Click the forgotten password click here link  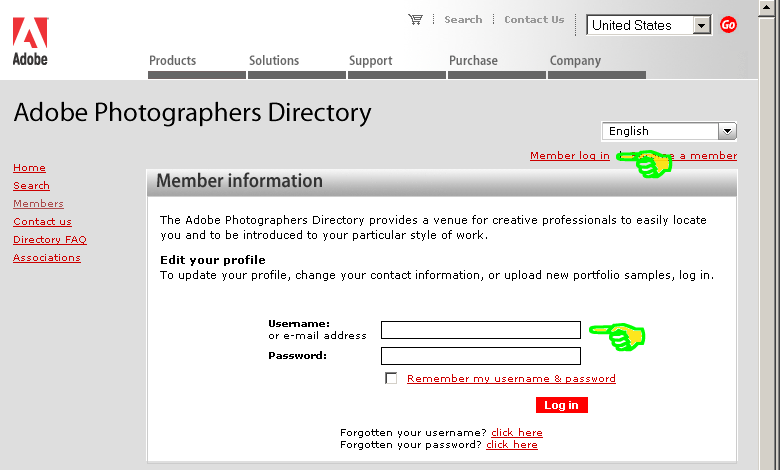pyautogui.click(x=511, y=445)
